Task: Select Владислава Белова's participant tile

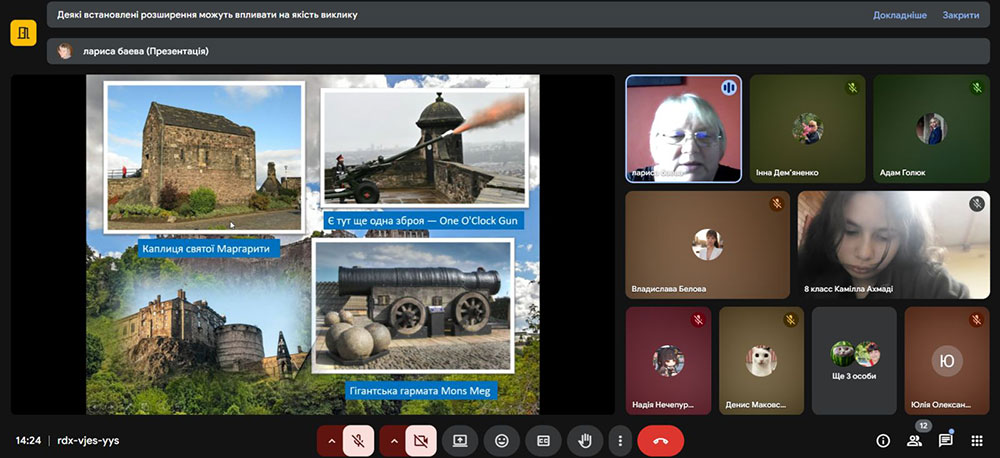Action: (x=707, y=245)
